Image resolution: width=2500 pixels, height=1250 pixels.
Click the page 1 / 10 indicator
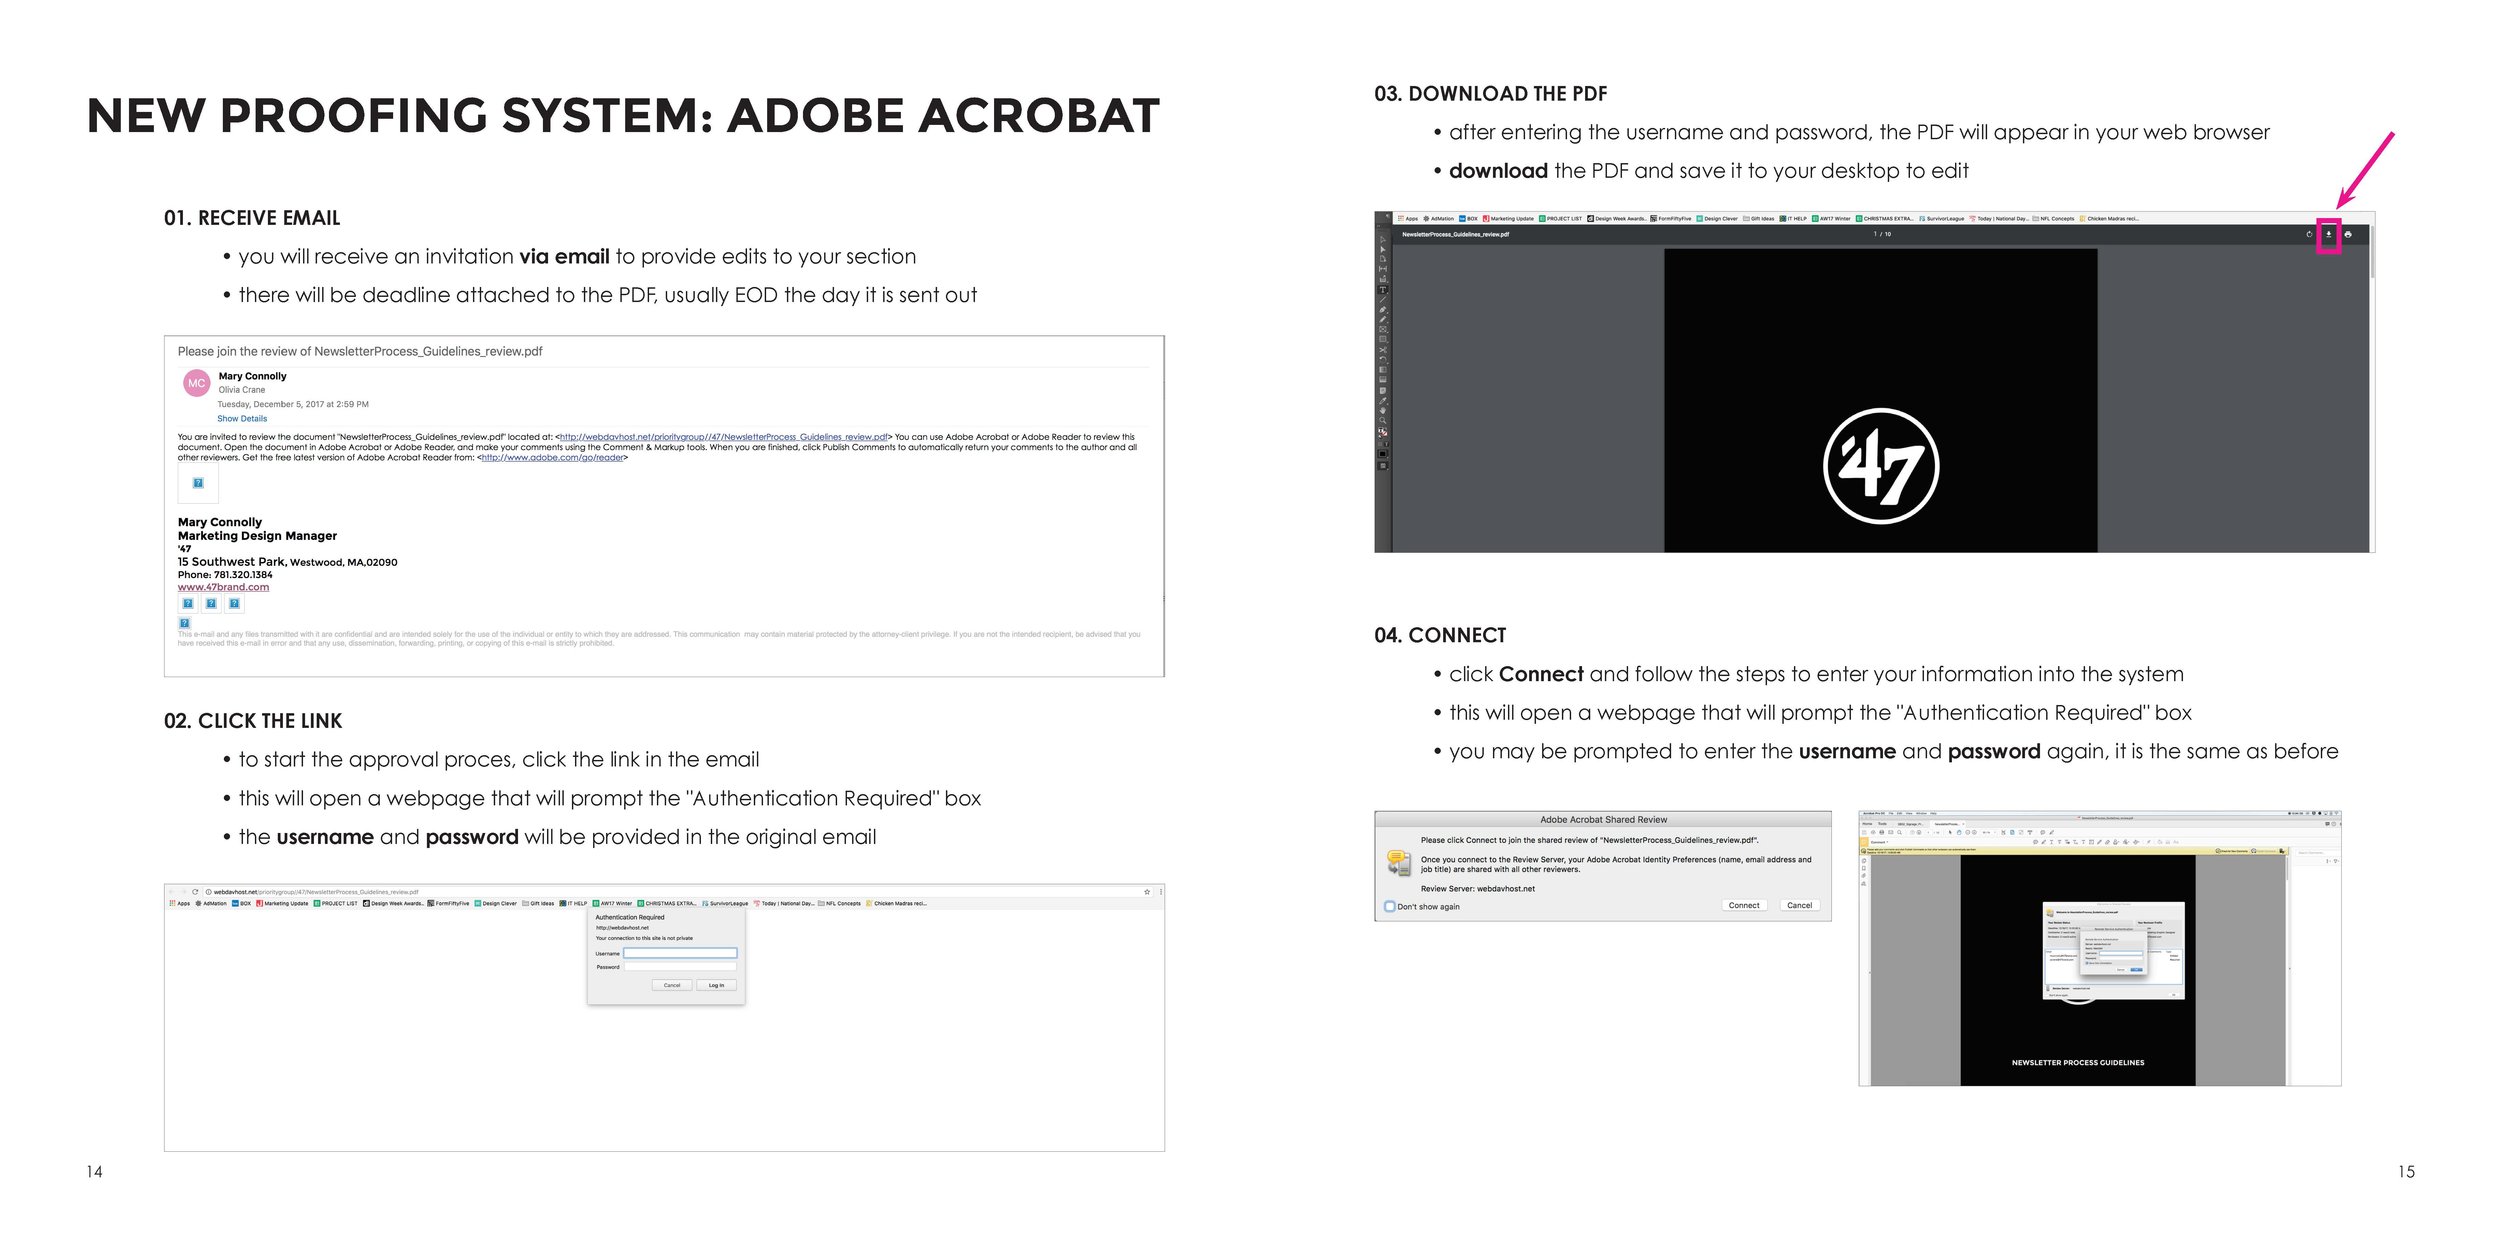(x=1882, y=234)
